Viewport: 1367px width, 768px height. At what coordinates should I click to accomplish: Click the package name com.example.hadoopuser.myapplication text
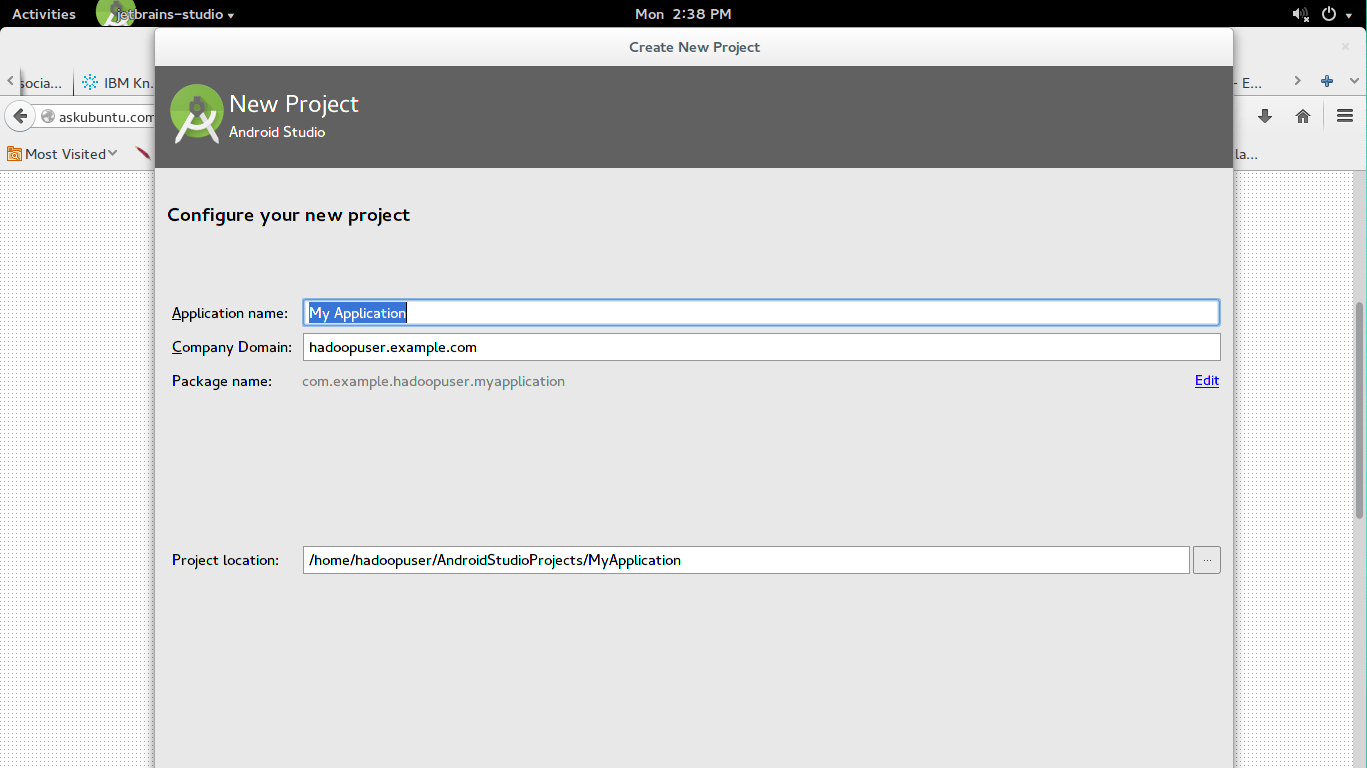(x=433, y=381)
